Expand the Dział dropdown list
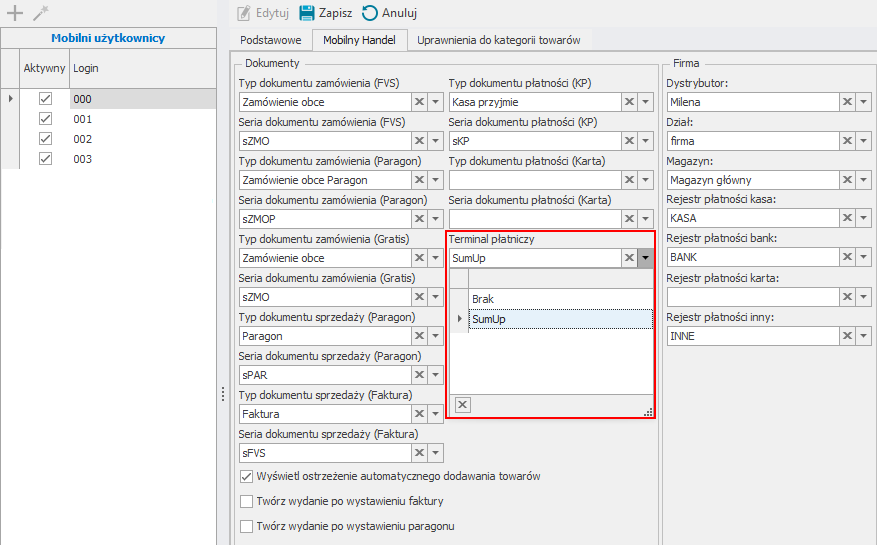 click(x=863, y=141)
